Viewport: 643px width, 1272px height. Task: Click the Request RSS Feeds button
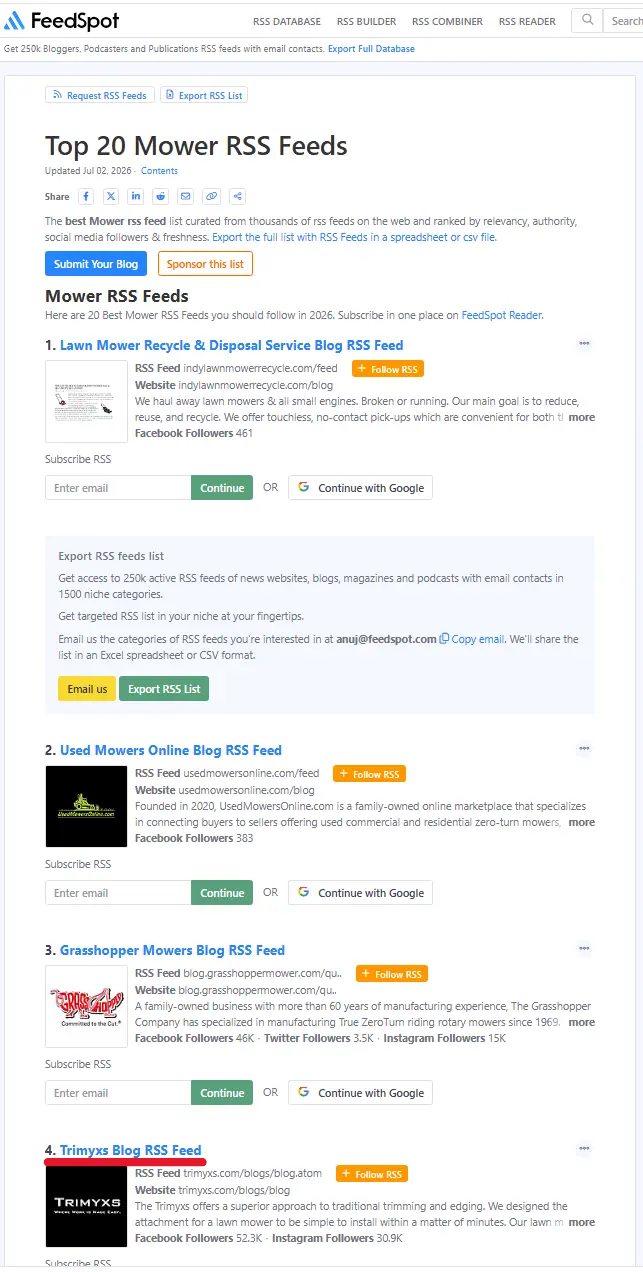[x=99, y=95]
